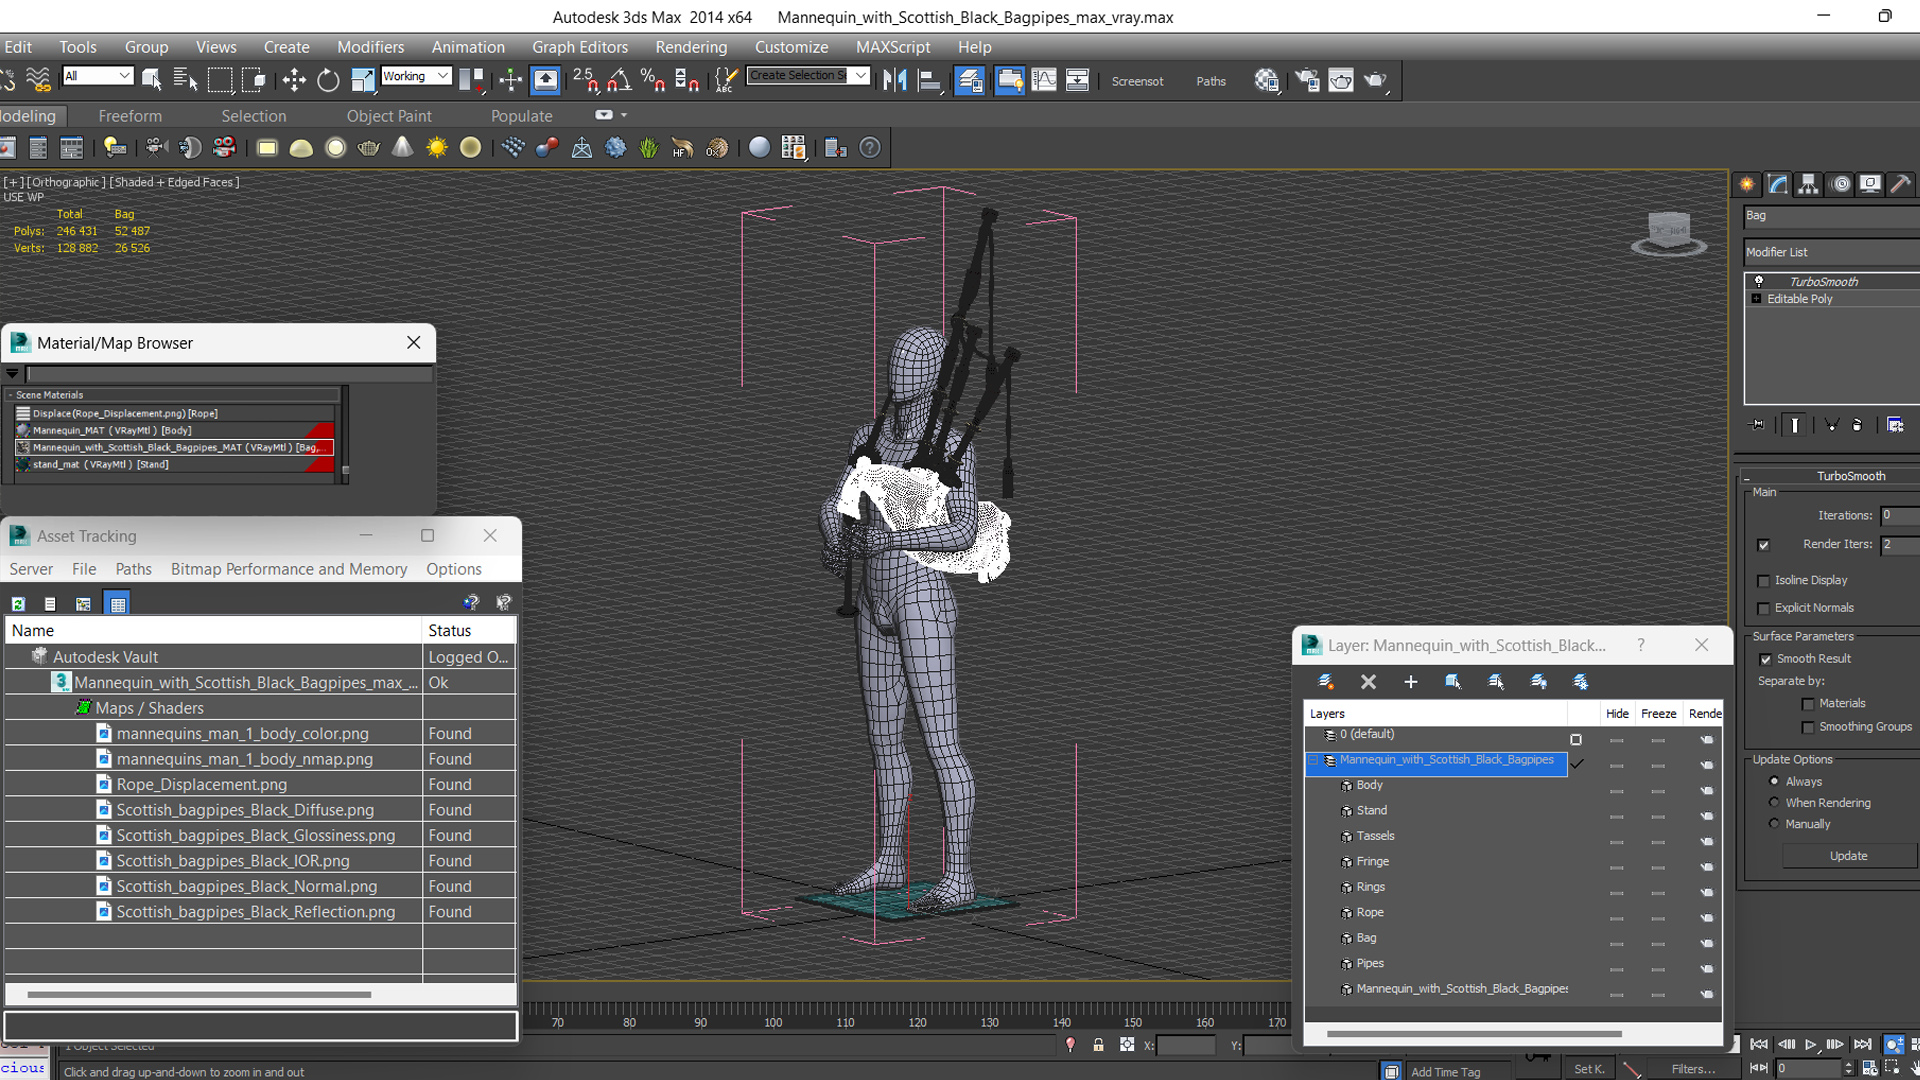The height and width of the screenshot is (1080, 1920).
Task: Select the Move tool in main toolbar
Action: (x=294, y=81)
